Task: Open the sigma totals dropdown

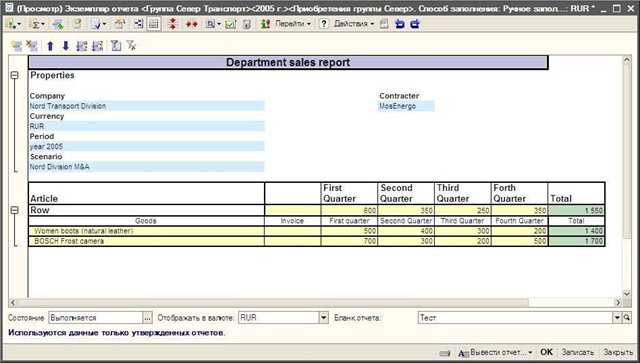Action: point(38,24)
